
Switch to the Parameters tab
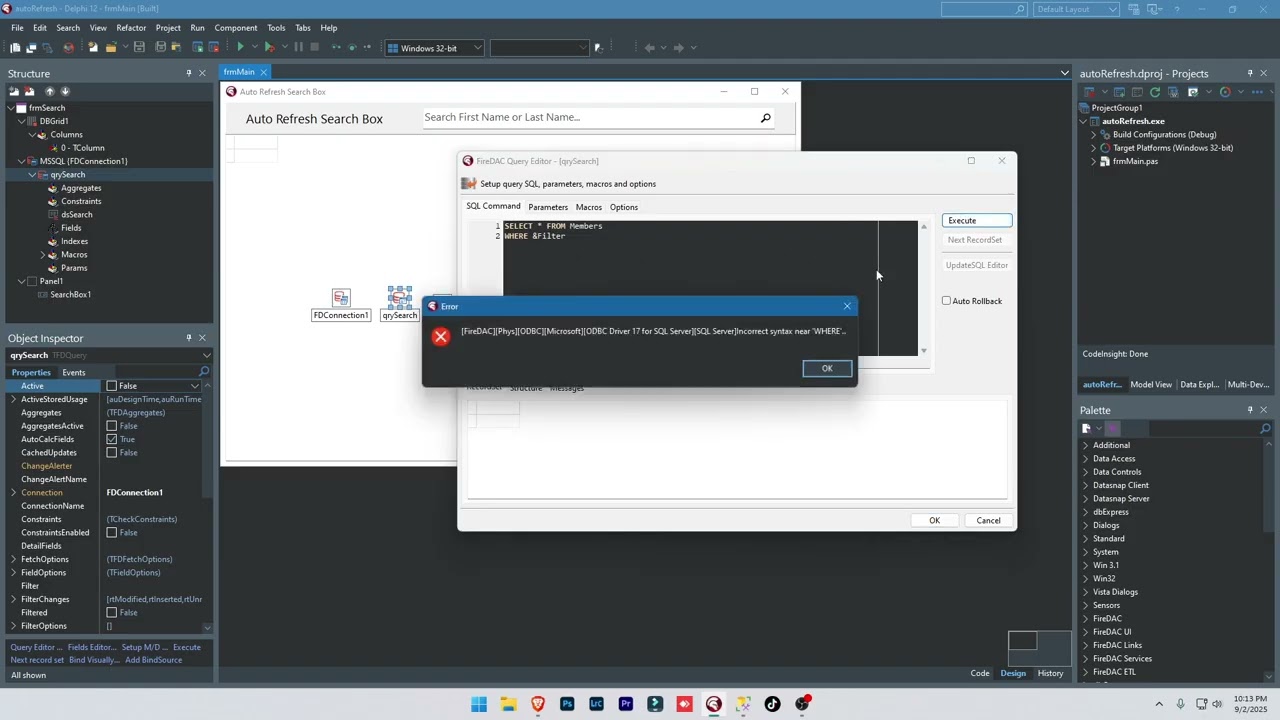pyautogui.click(x=547, y=207)
